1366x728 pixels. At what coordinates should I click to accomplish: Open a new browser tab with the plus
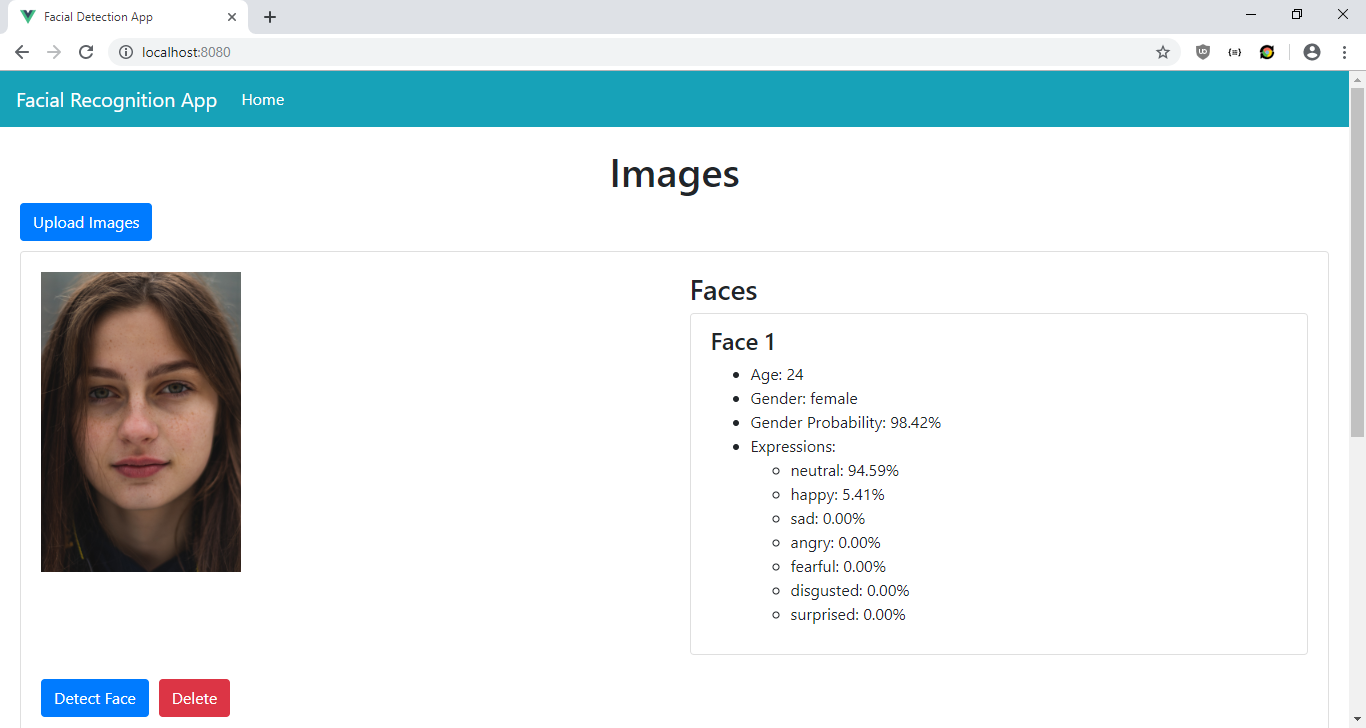tap(270, 16)
